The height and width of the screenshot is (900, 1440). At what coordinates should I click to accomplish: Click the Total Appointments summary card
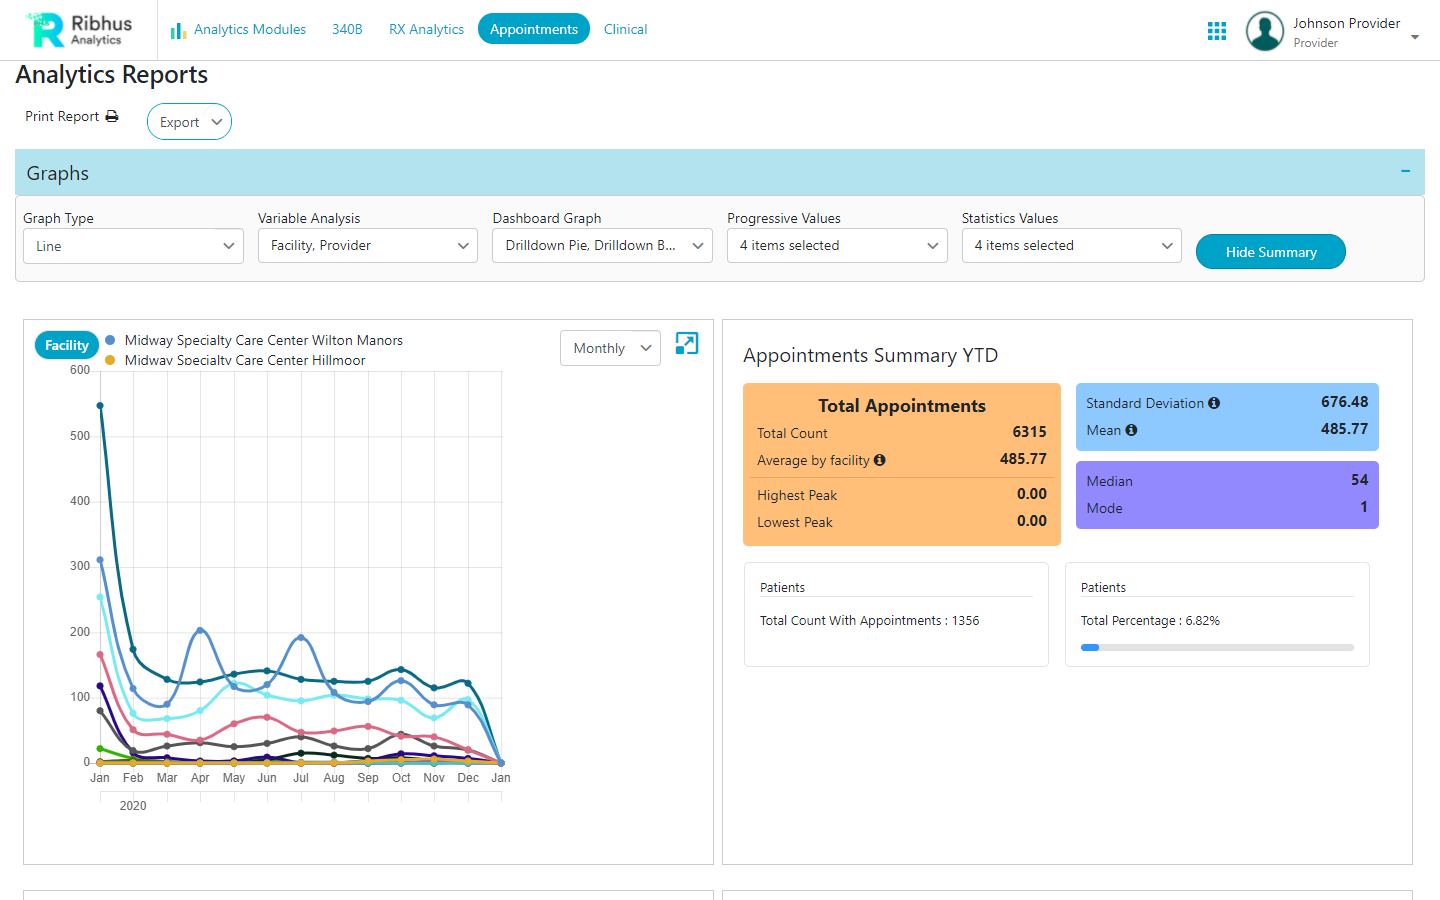(x=901, y=463)
